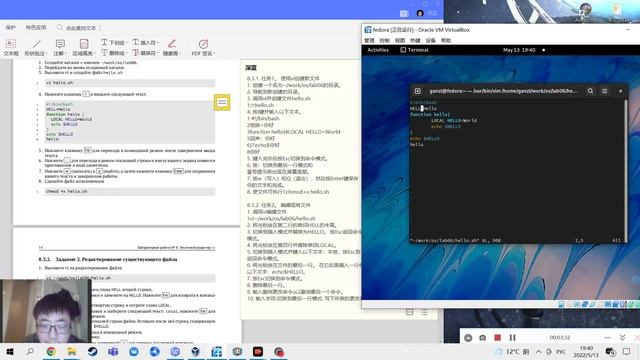Open the Windows Start menu
The image size is (640, 360).
(x=10, y=351)
